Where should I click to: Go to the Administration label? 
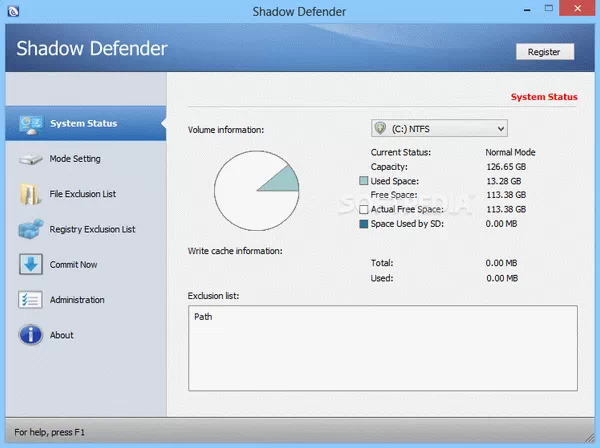[77, 300]
